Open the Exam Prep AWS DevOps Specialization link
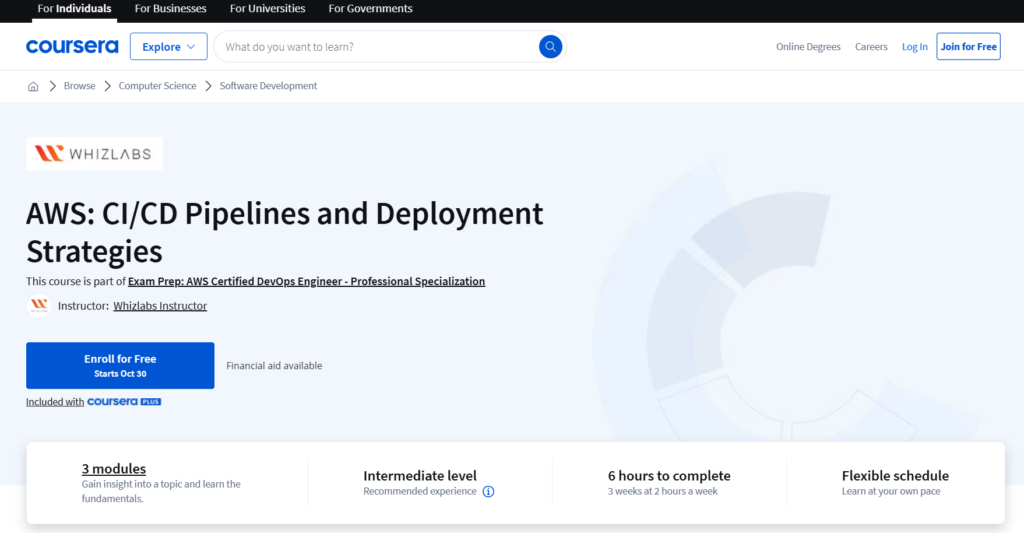This screenshot has height=533, width=1024. point(306,282)
